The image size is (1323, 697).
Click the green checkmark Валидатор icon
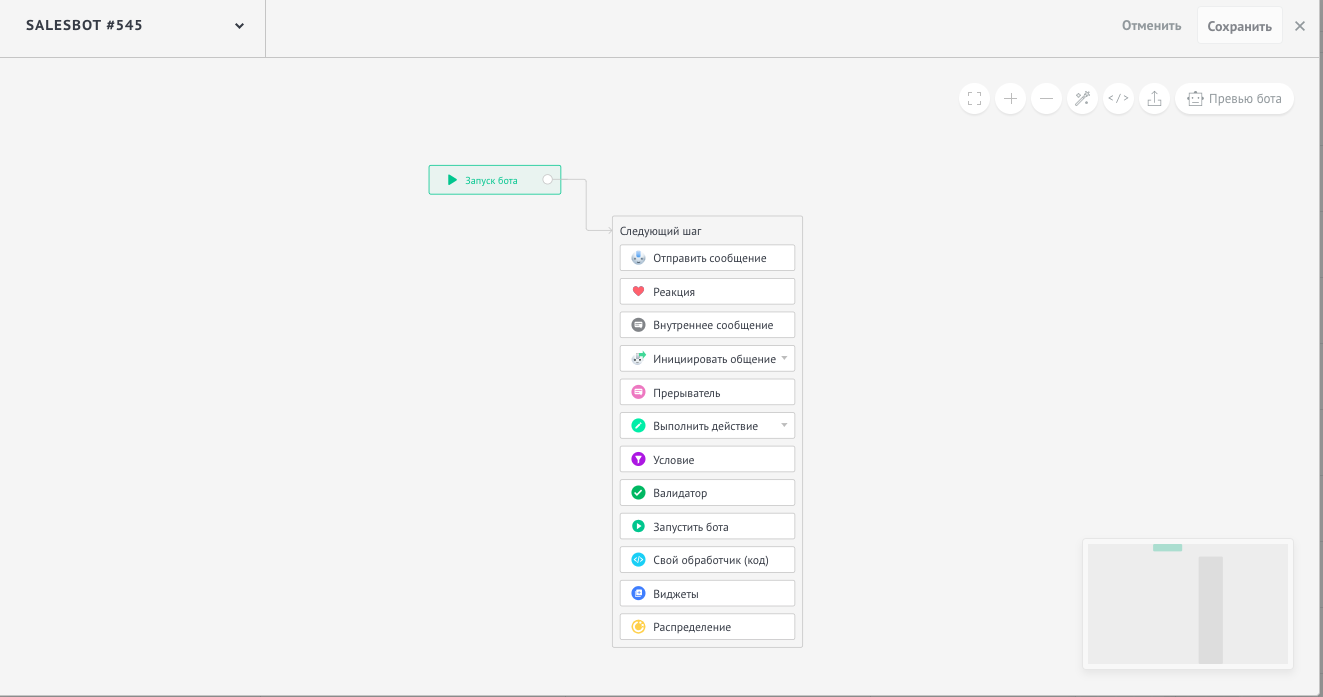pyautogui.click(x=638, y=493)
